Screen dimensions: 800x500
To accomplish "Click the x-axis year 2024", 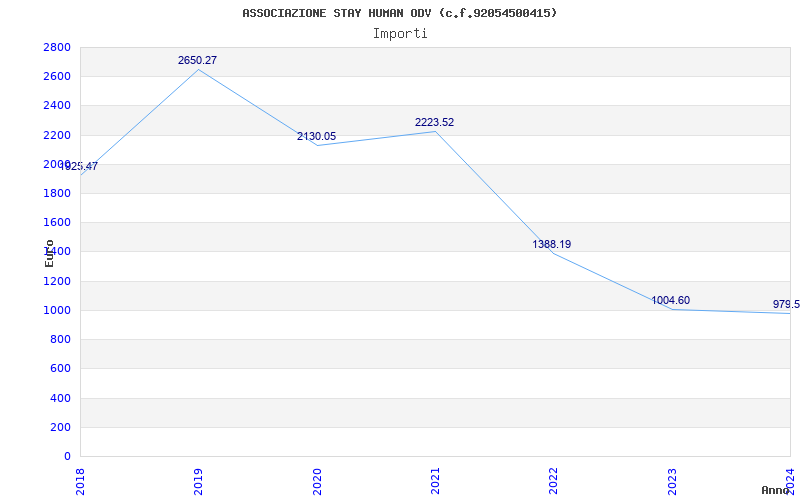I will click(x=790, y=481).
